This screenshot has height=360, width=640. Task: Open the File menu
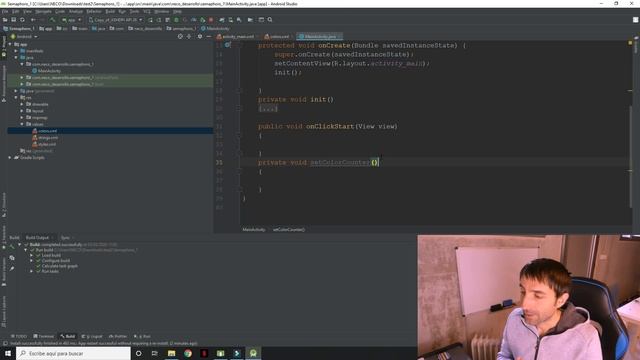[x=4, y=11]
